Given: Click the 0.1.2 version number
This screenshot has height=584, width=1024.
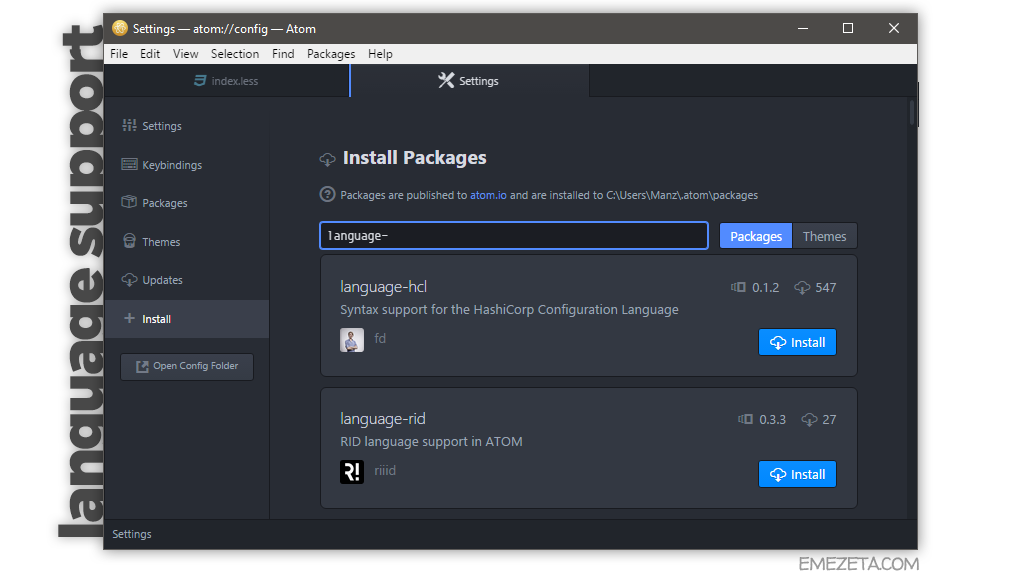Looking at the screenshot, I should click(765, 287).
